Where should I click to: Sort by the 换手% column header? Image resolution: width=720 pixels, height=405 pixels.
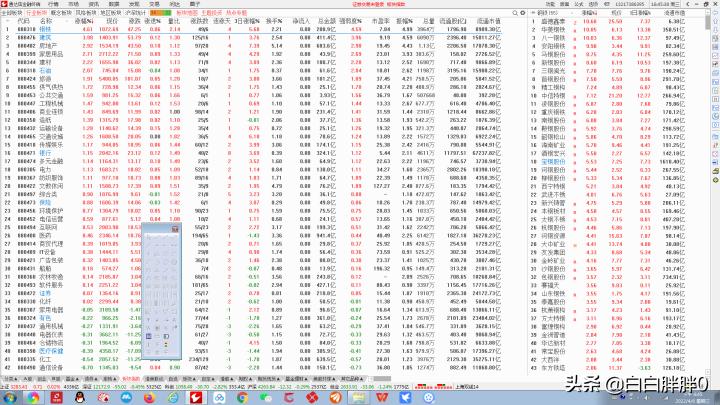coord(274,21)
